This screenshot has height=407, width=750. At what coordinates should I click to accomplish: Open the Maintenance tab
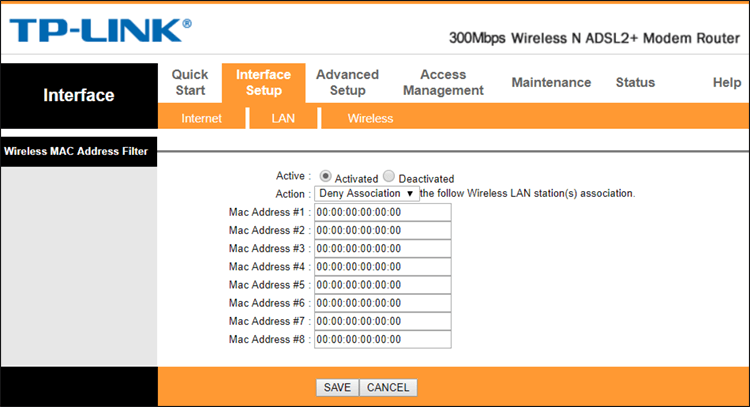[551, 82]
